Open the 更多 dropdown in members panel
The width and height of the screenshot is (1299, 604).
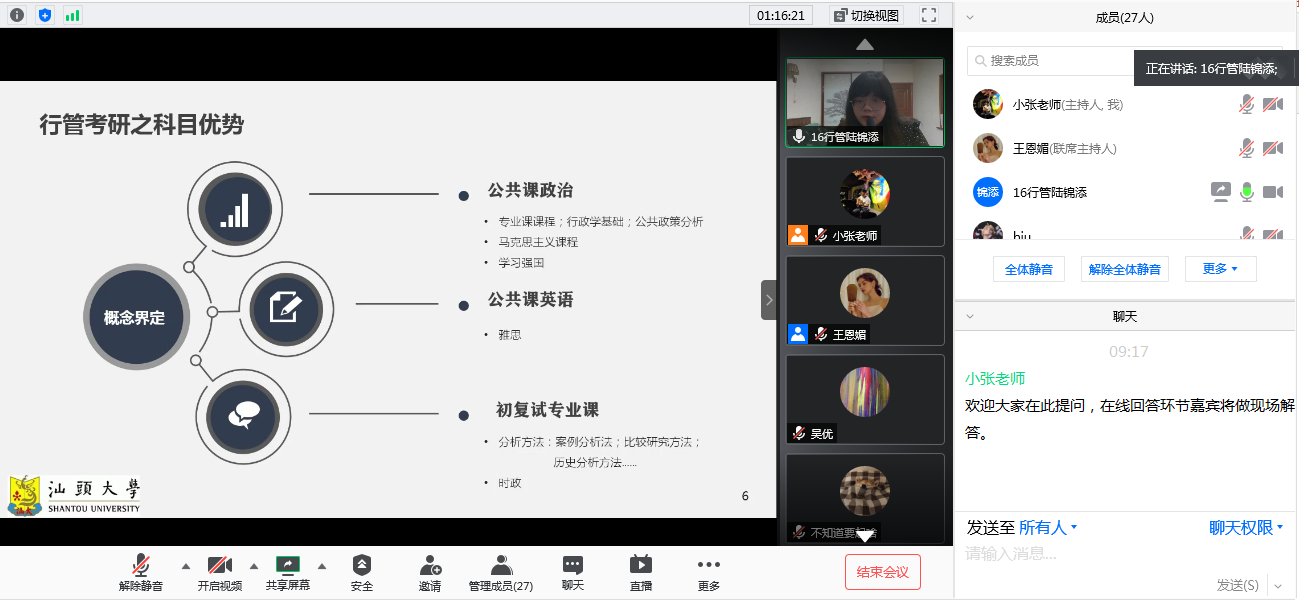(x=1220, y=269)
